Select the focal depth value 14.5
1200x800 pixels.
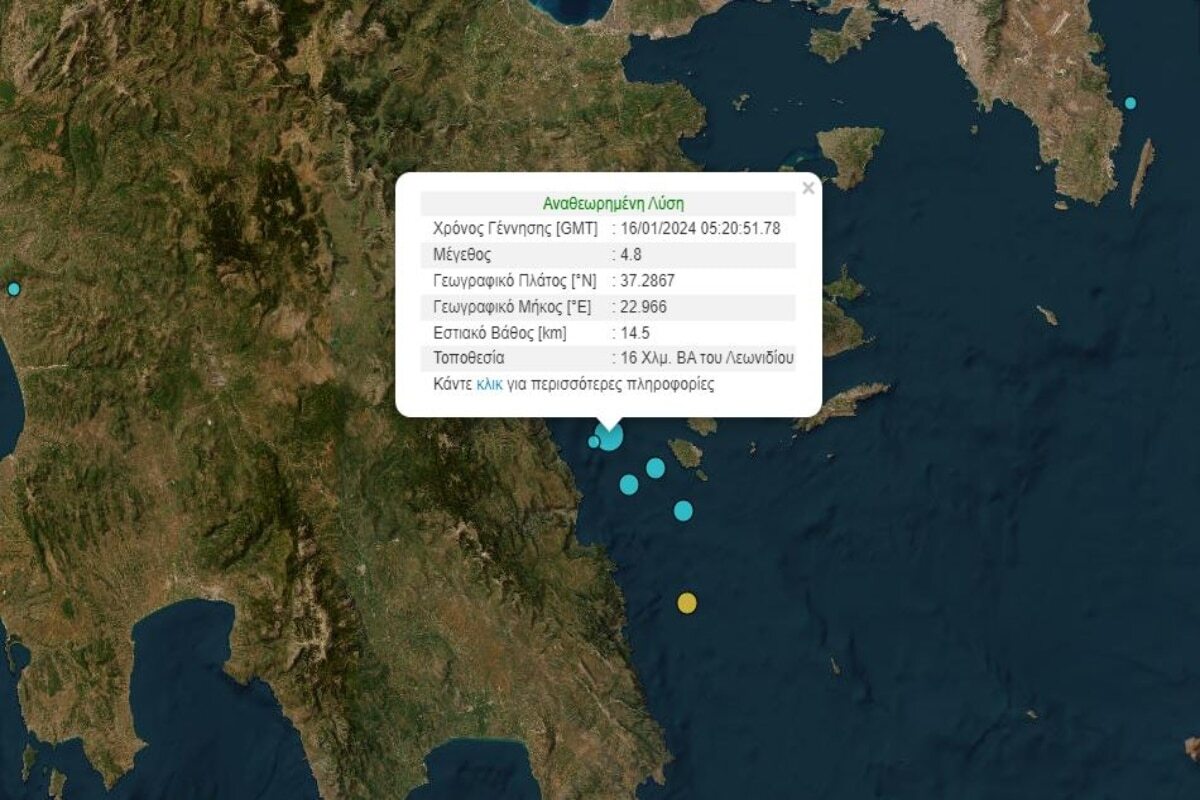click(636, 332)
